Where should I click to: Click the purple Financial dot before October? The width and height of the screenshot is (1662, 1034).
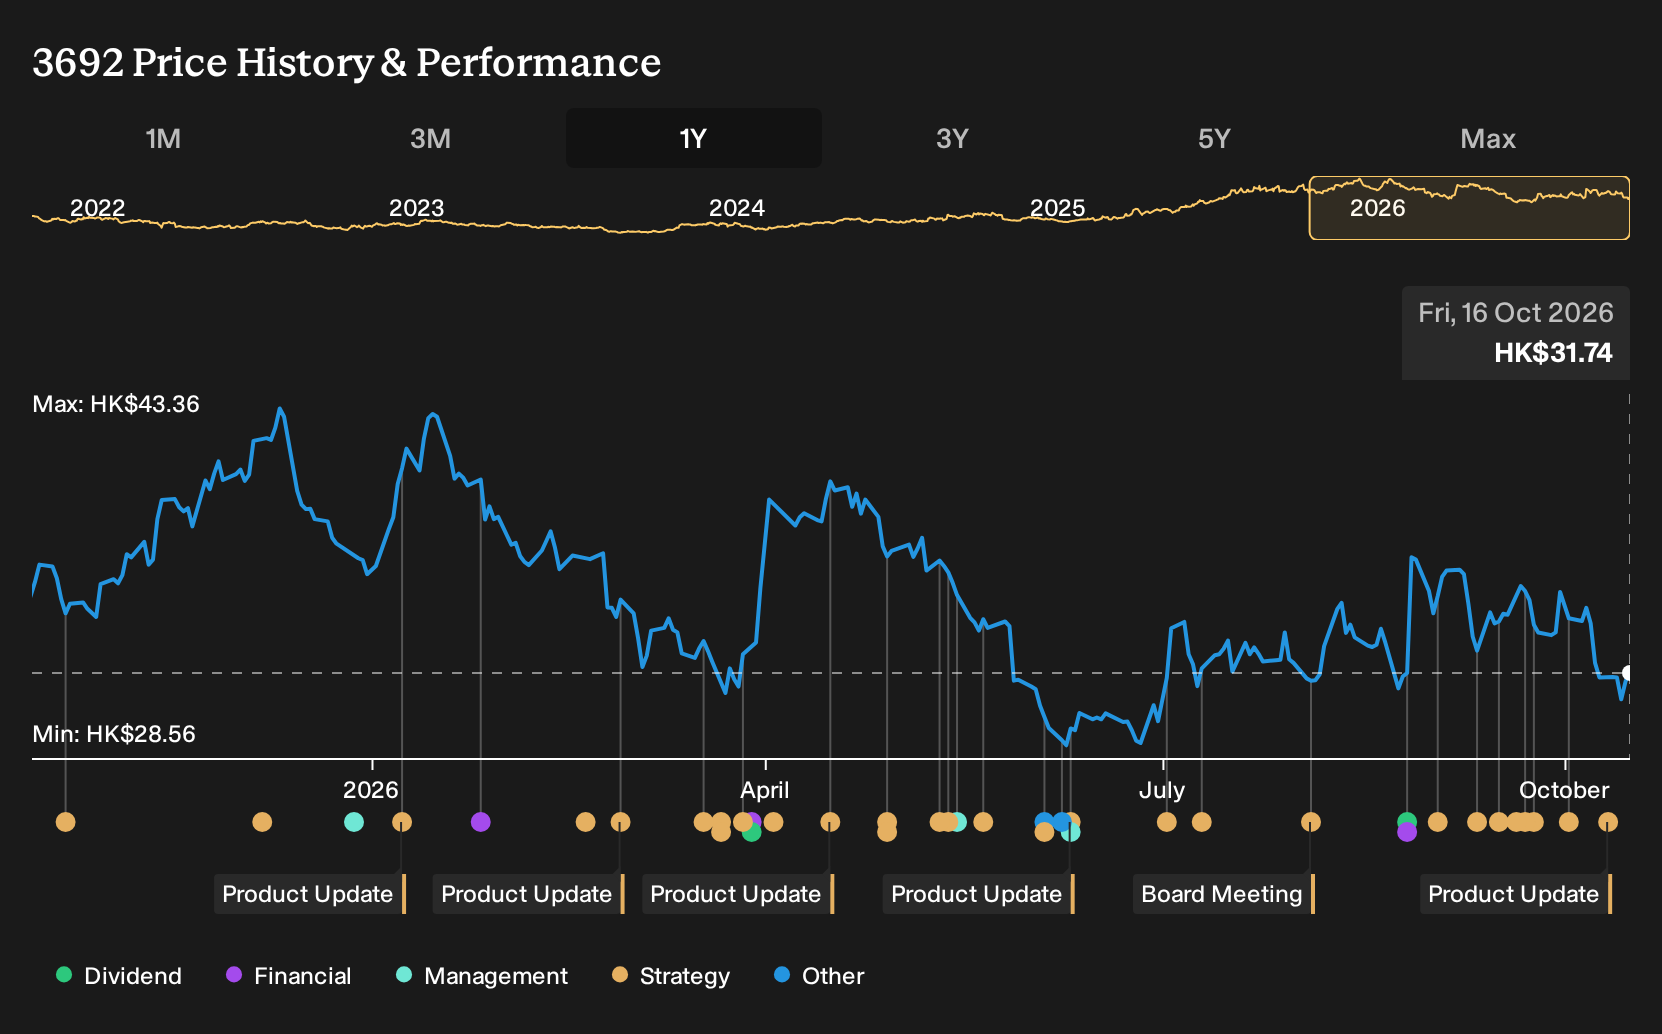coord(1407,832)
